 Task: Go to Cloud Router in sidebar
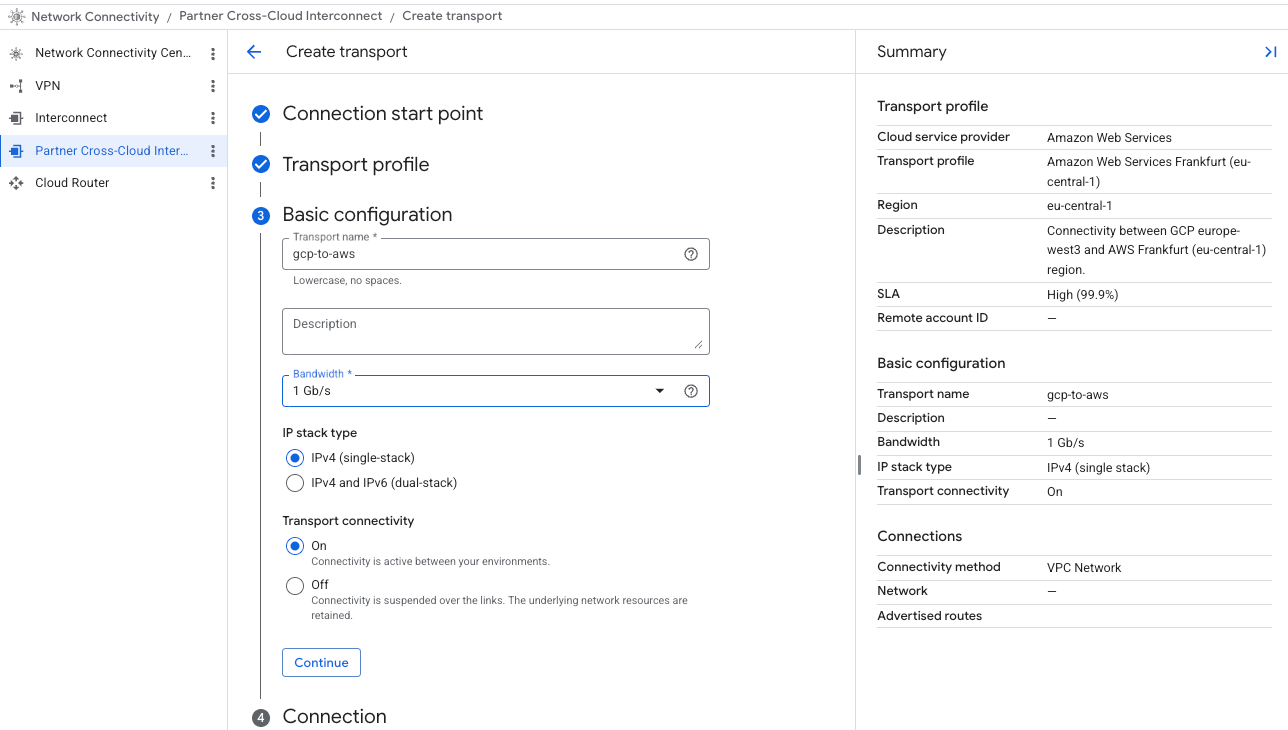72,183
